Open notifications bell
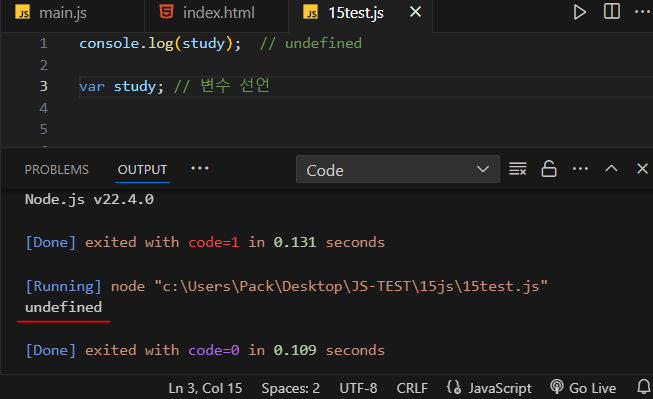653x399 pixels. pos(643,387)
